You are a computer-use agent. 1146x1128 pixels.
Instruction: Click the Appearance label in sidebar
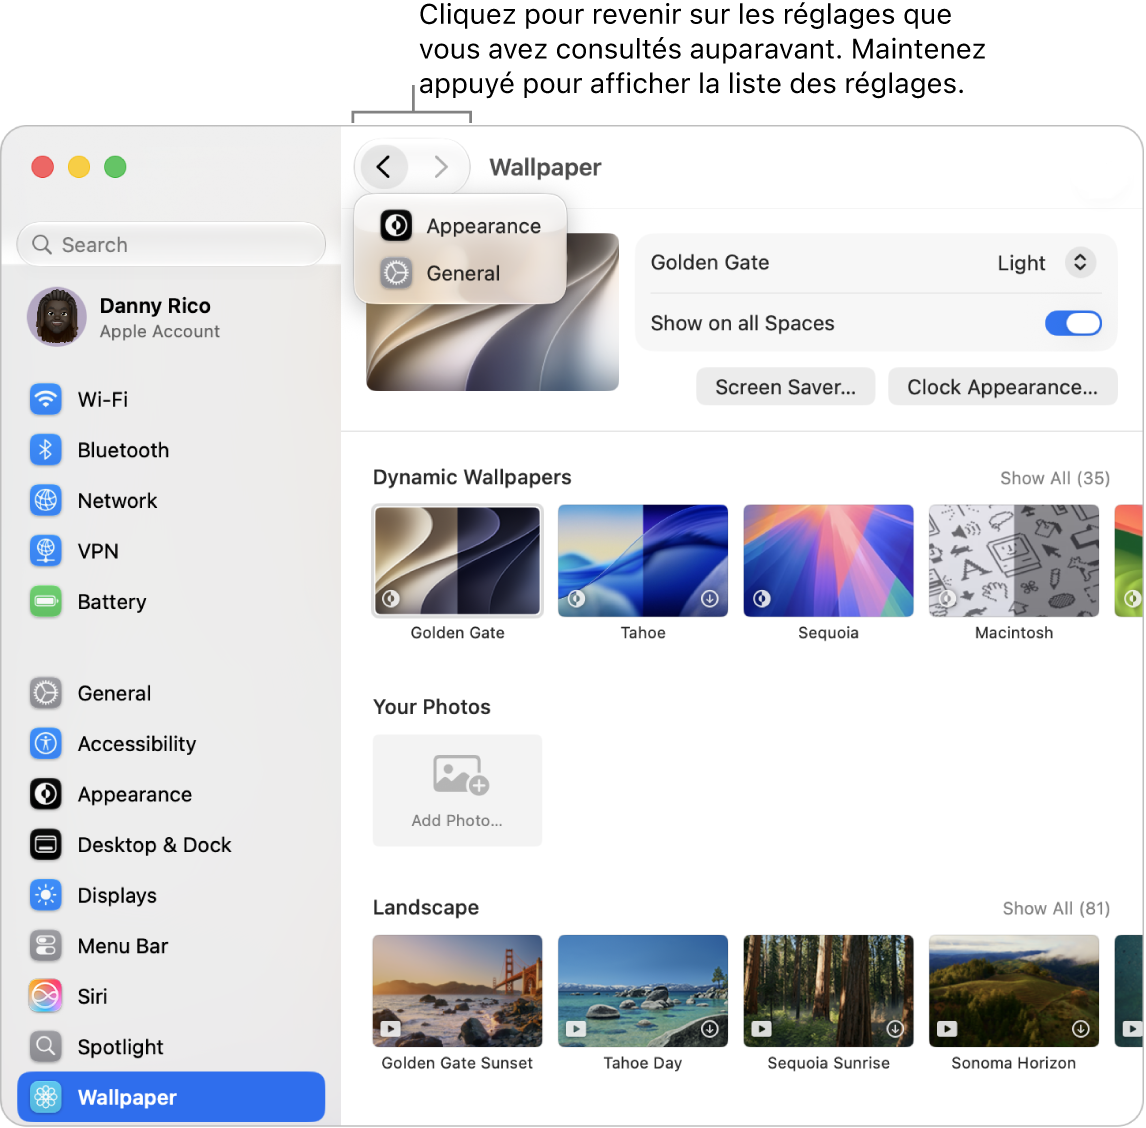[134, 795]
